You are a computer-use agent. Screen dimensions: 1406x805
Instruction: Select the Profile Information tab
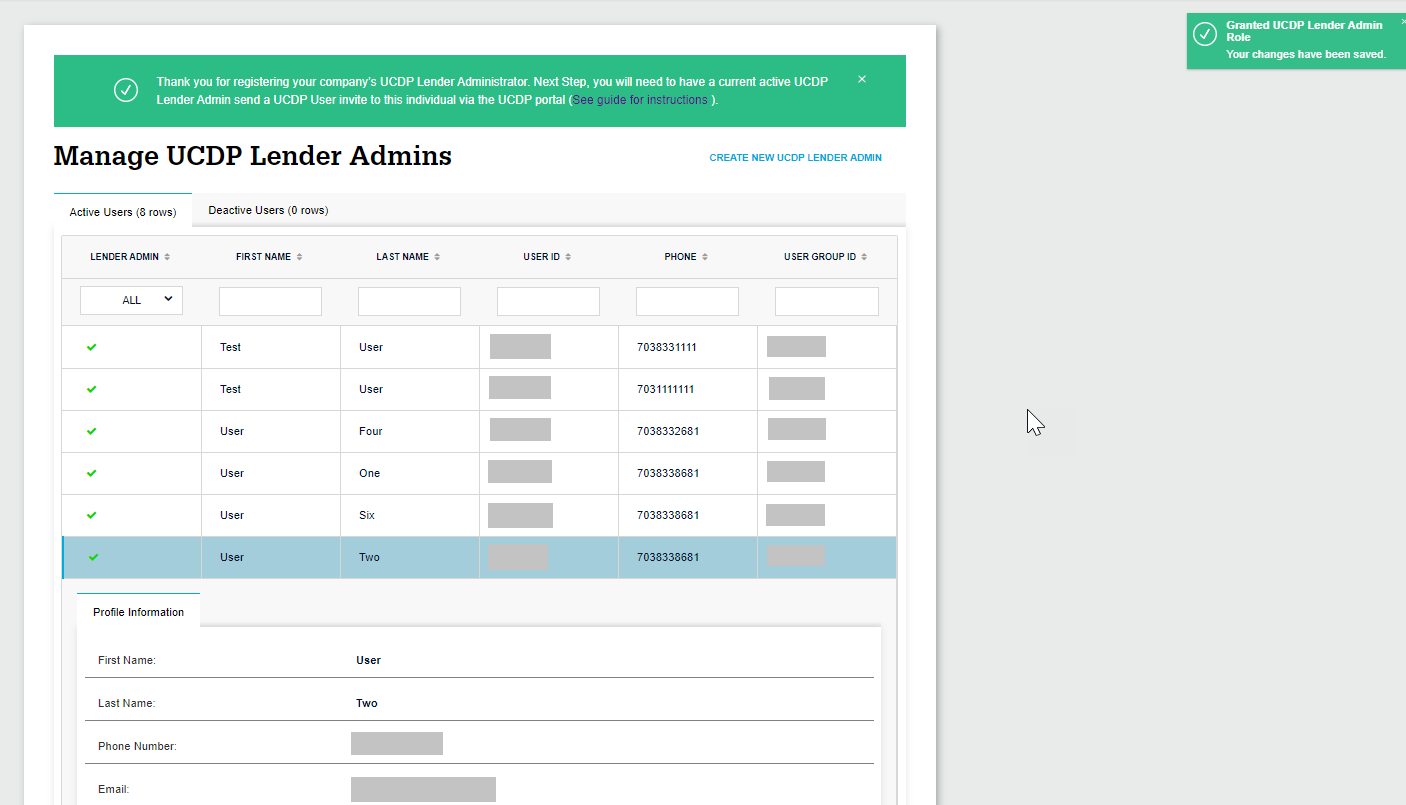coord(138,611)
